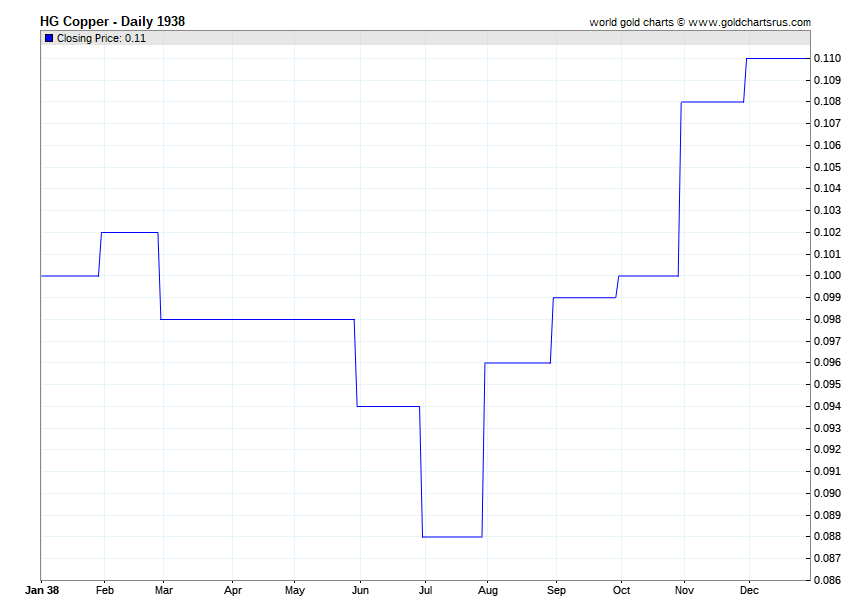Image resolution: width=850 pixels, height=616 pixels.
Task: Click the 0.110 price axis label
Action: (827, 59)
